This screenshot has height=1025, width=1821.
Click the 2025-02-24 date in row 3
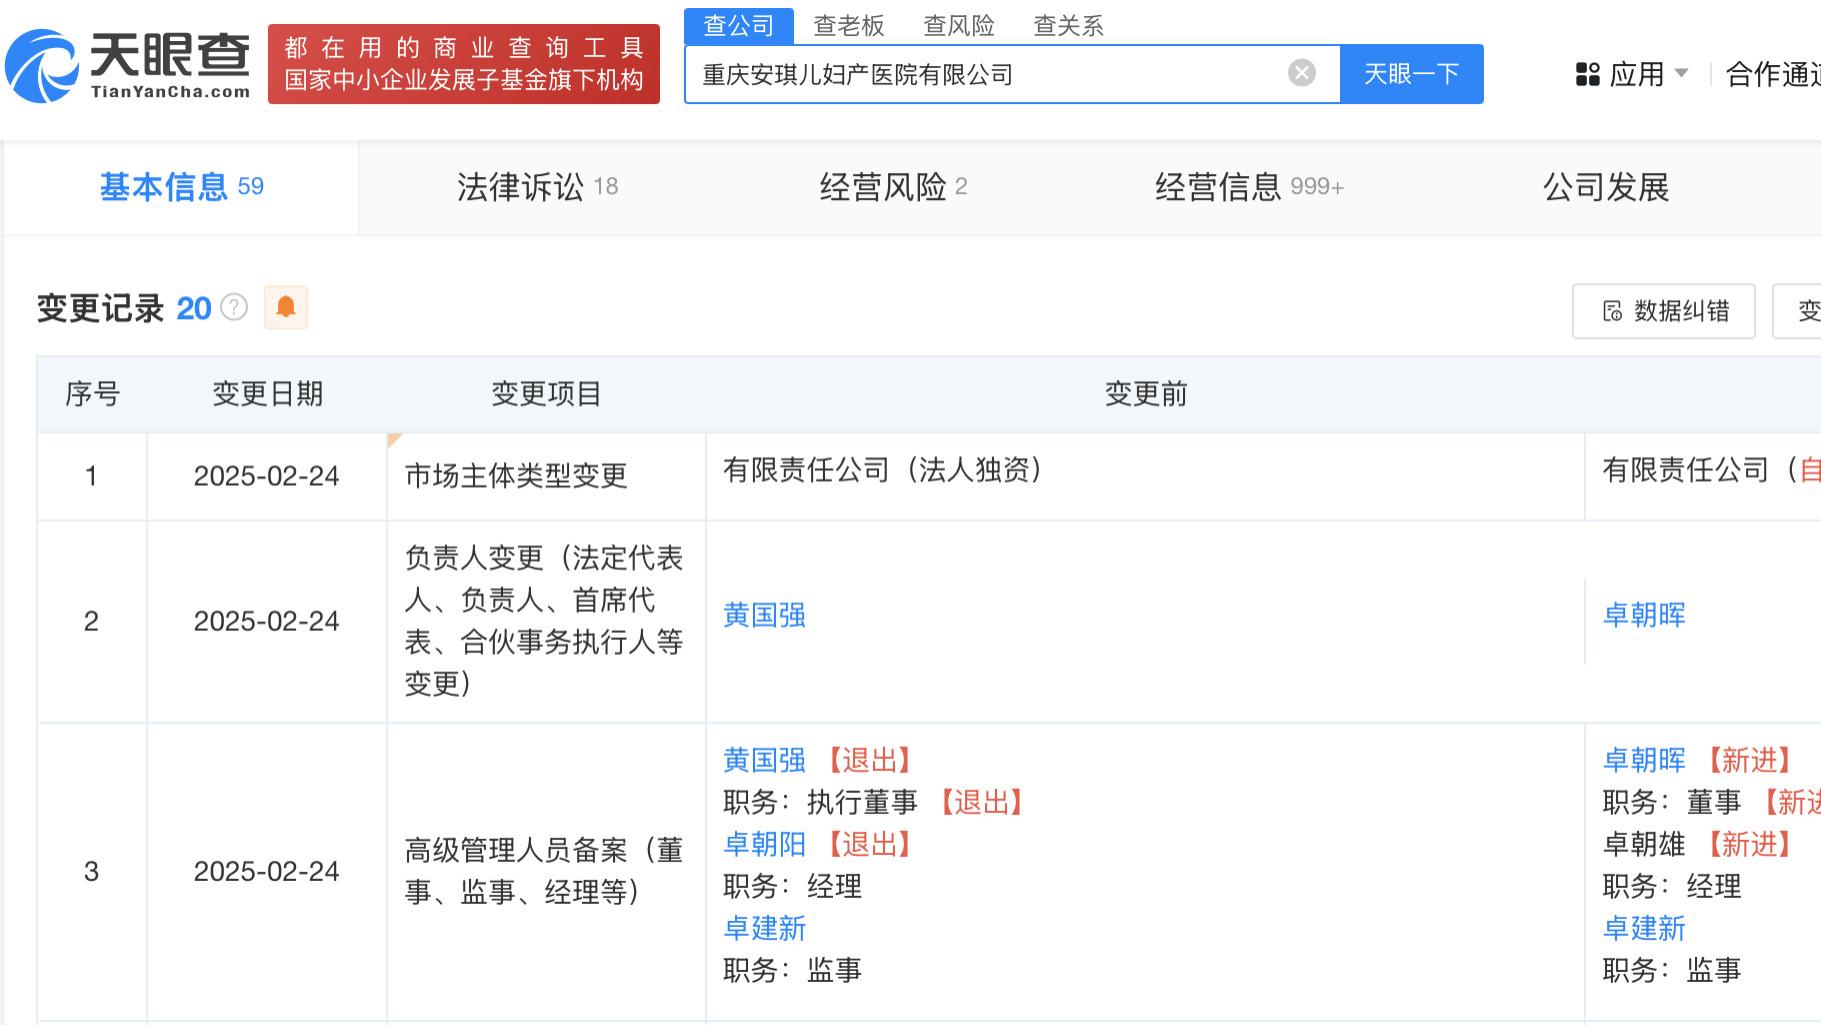(267, 871)
